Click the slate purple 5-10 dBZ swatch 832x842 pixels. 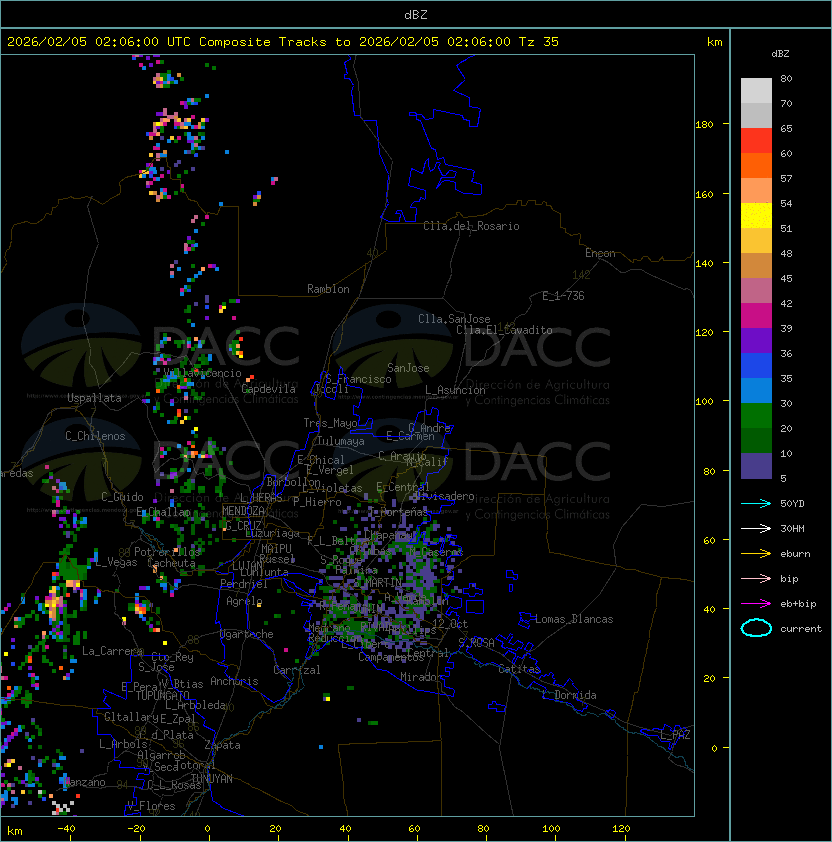pyautogui.click(x=756, y=466)
